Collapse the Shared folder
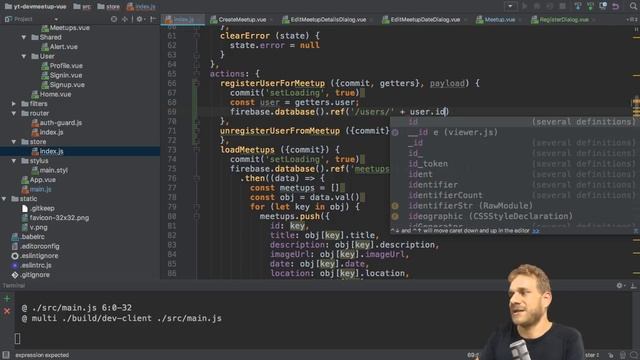640x360 pixels. click(24, 37)
